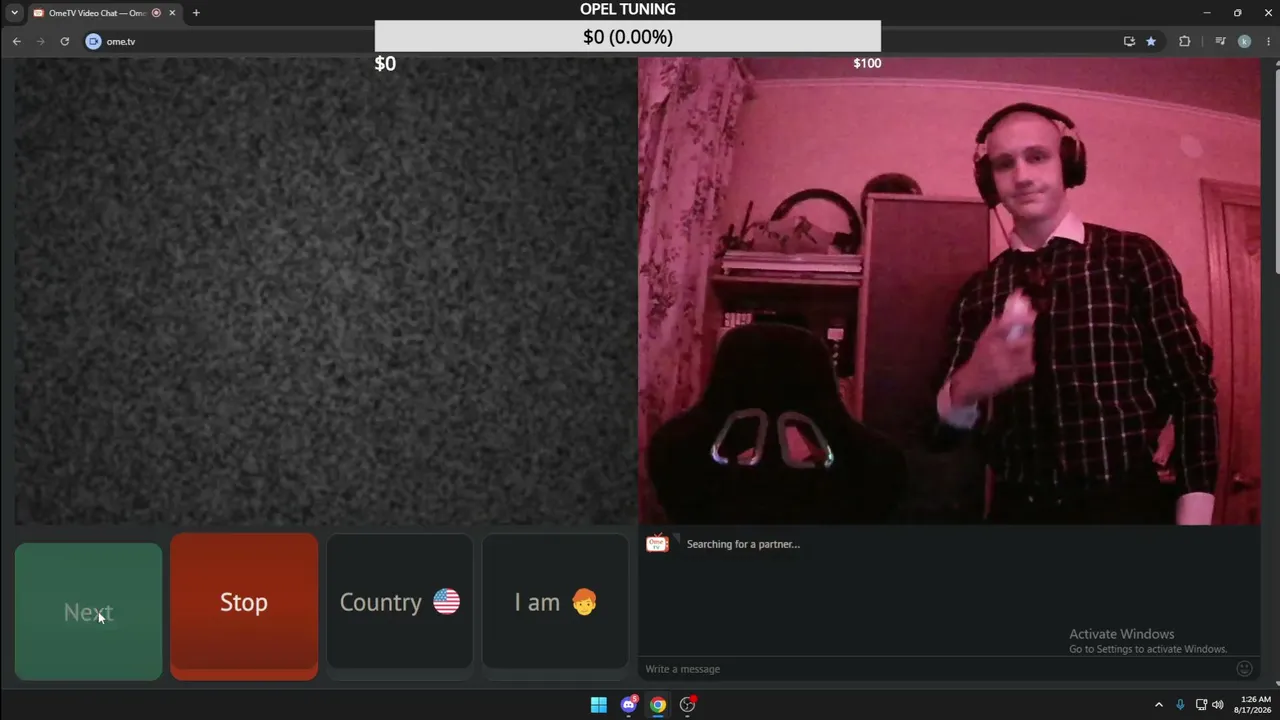Open the Chrome profile avatar menu
Viewport: 1280px width, 720px height.
[1244, 41]
